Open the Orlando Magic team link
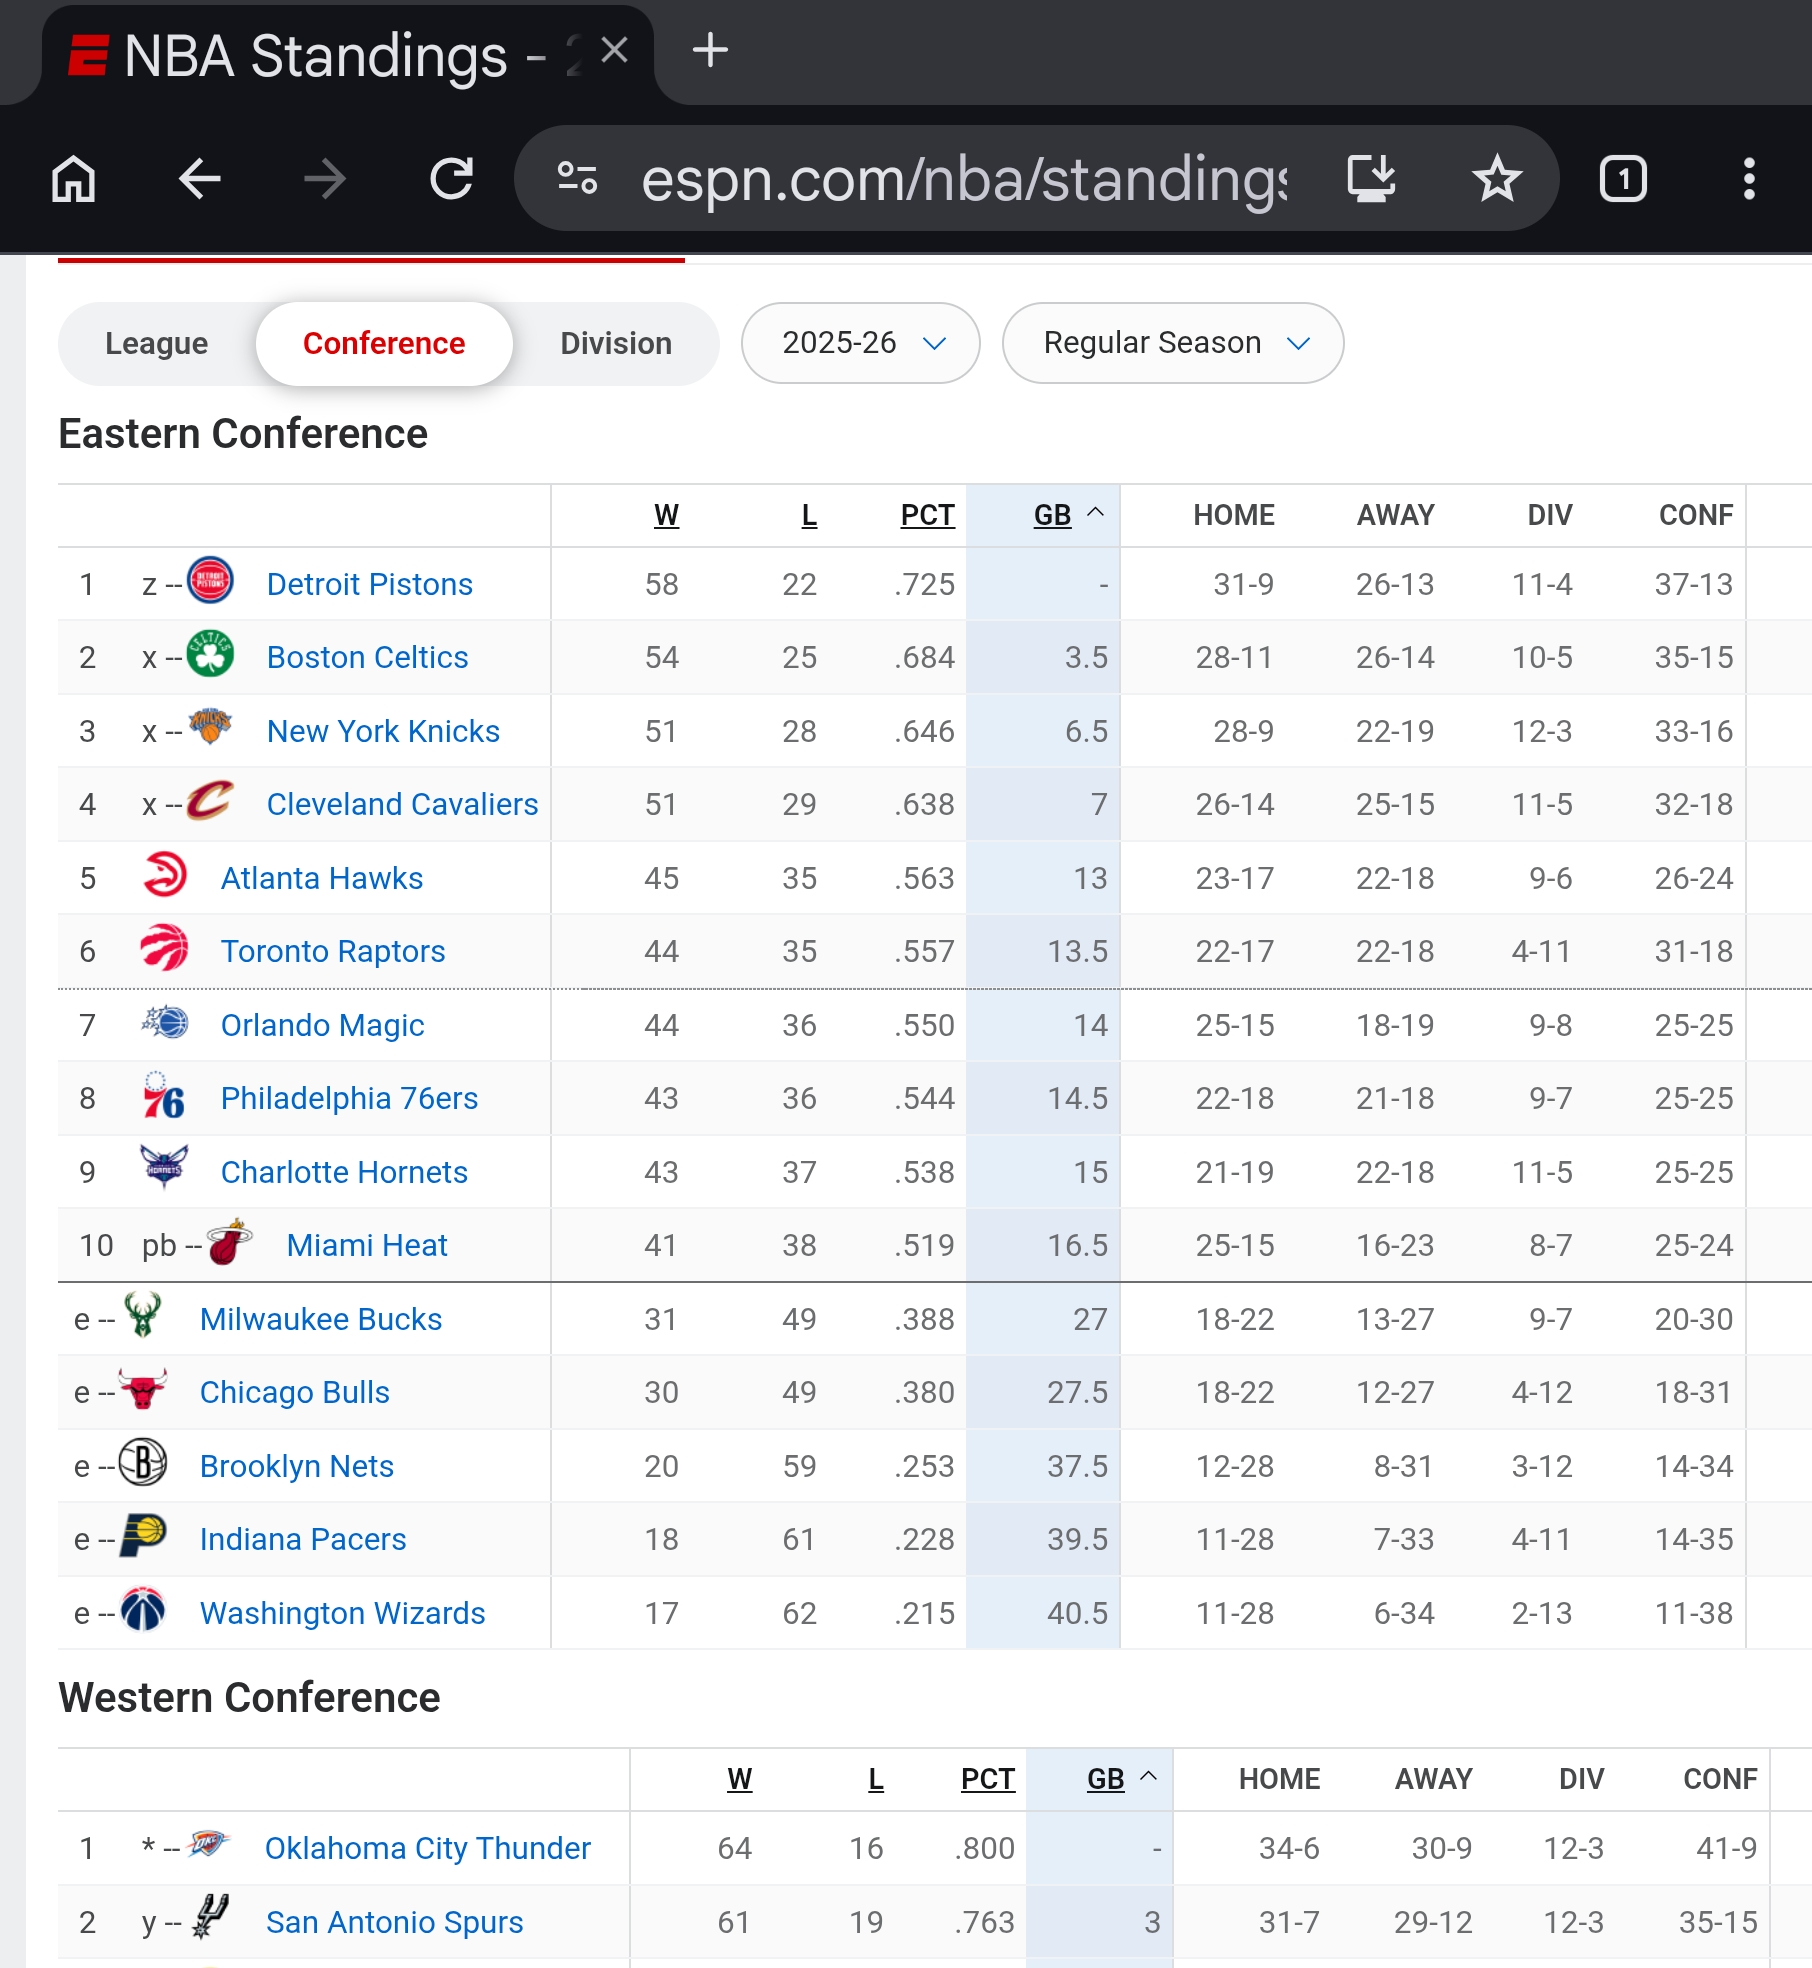 pos(322,1025)
